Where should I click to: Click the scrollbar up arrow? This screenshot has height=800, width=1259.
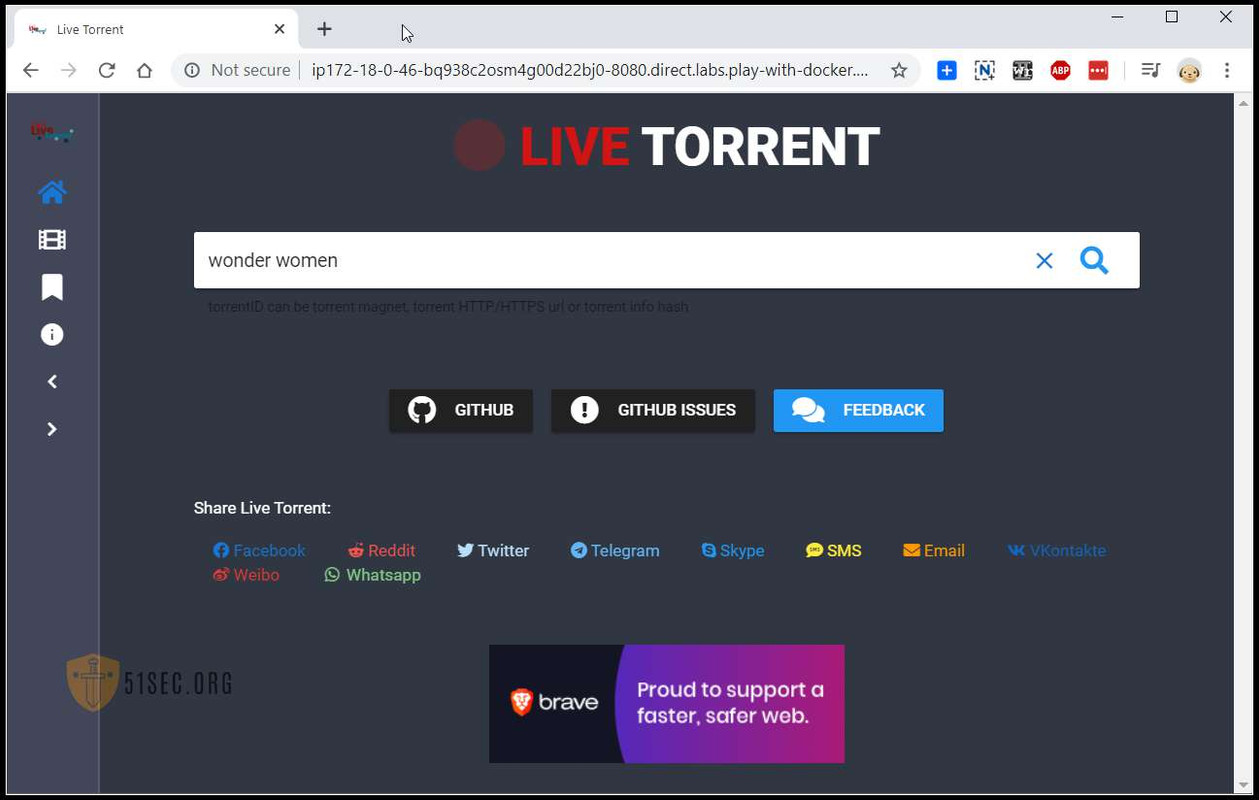[x=1244, y=103]
